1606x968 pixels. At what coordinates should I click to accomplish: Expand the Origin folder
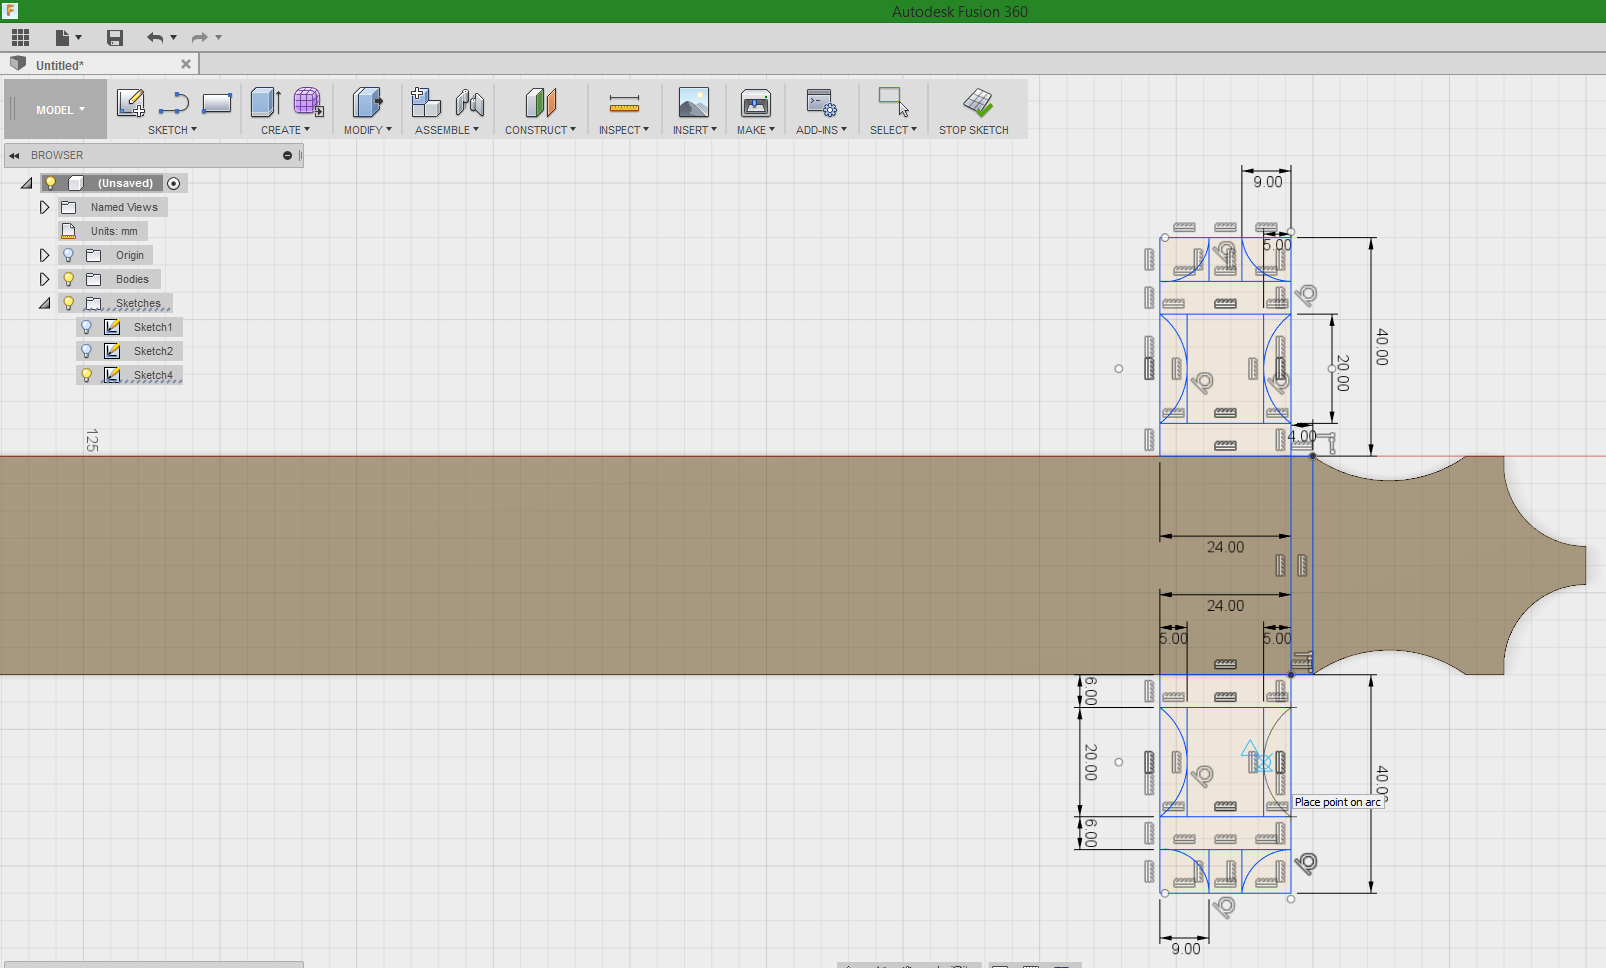tap(44, 255)
